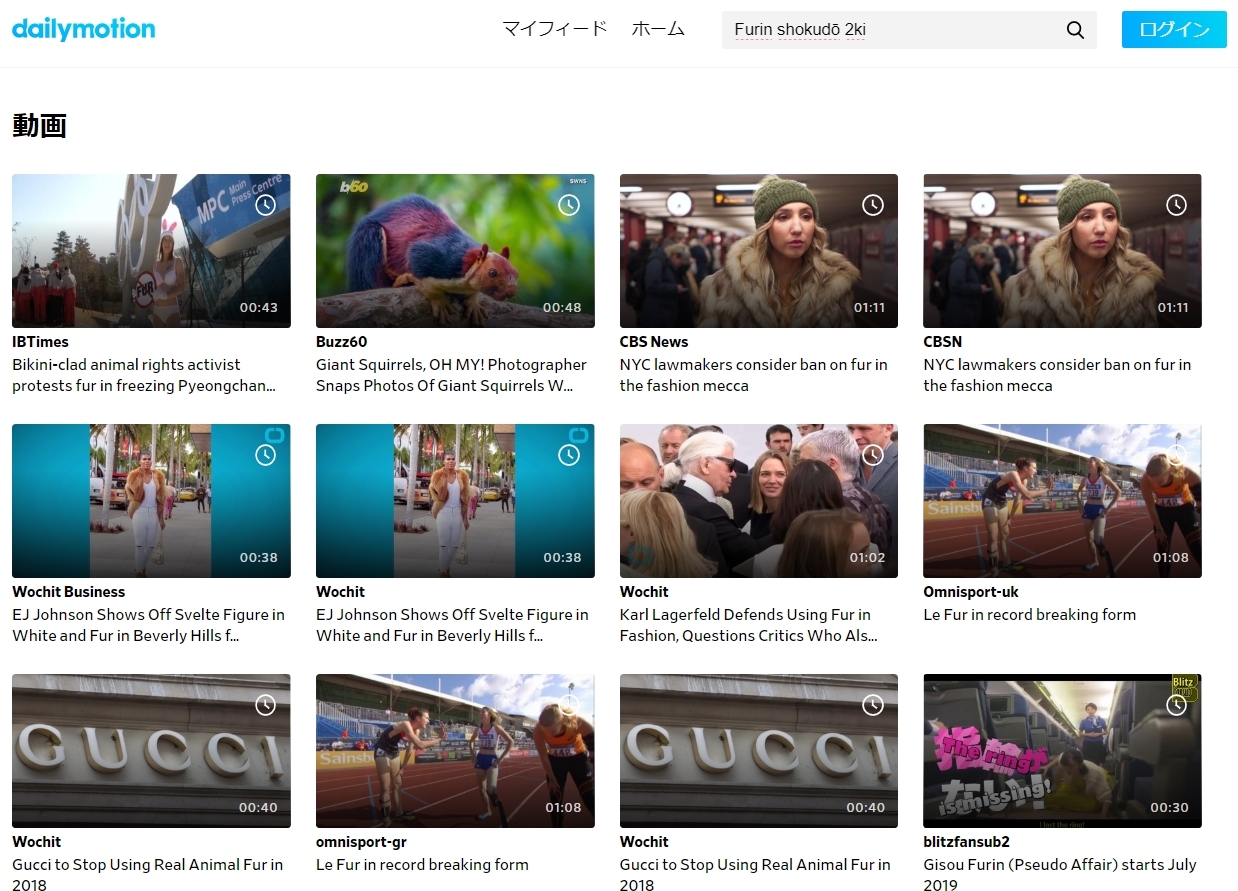Screen dimensions: 1238x891
Task: Open the IBTimes channel link
Action: pyautogui.click(x=40, y=342)
